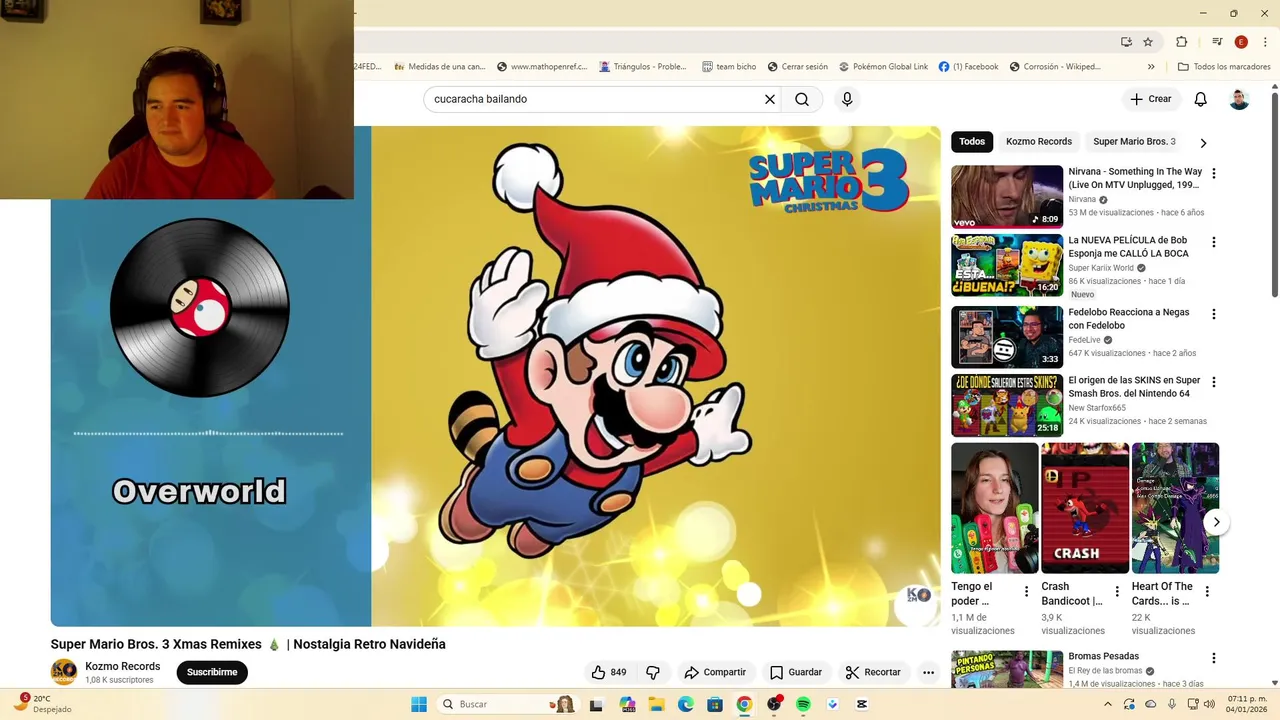1280x720 pixels.
Task: Open the 'Tengo el poder' short
Action: coord(995,508)
